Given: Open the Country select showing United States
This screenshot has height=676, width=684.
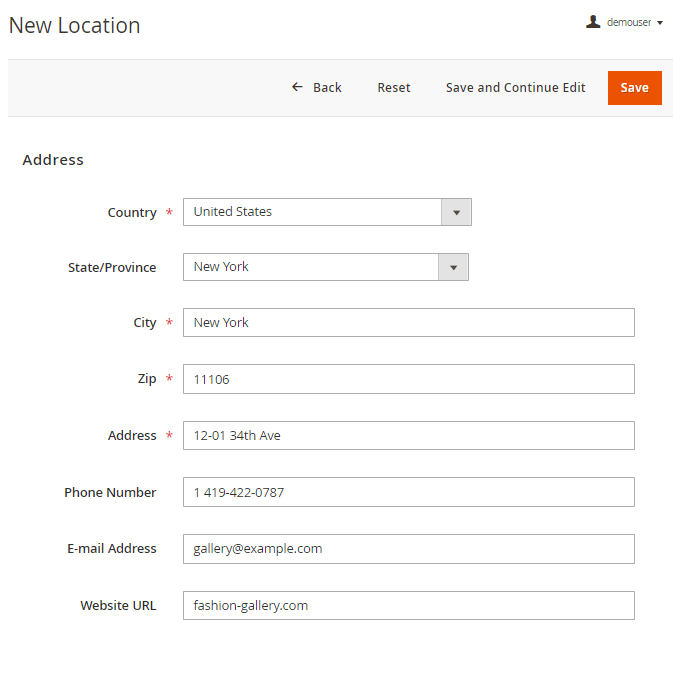Looking at the screenshot, I should [312, 212].
